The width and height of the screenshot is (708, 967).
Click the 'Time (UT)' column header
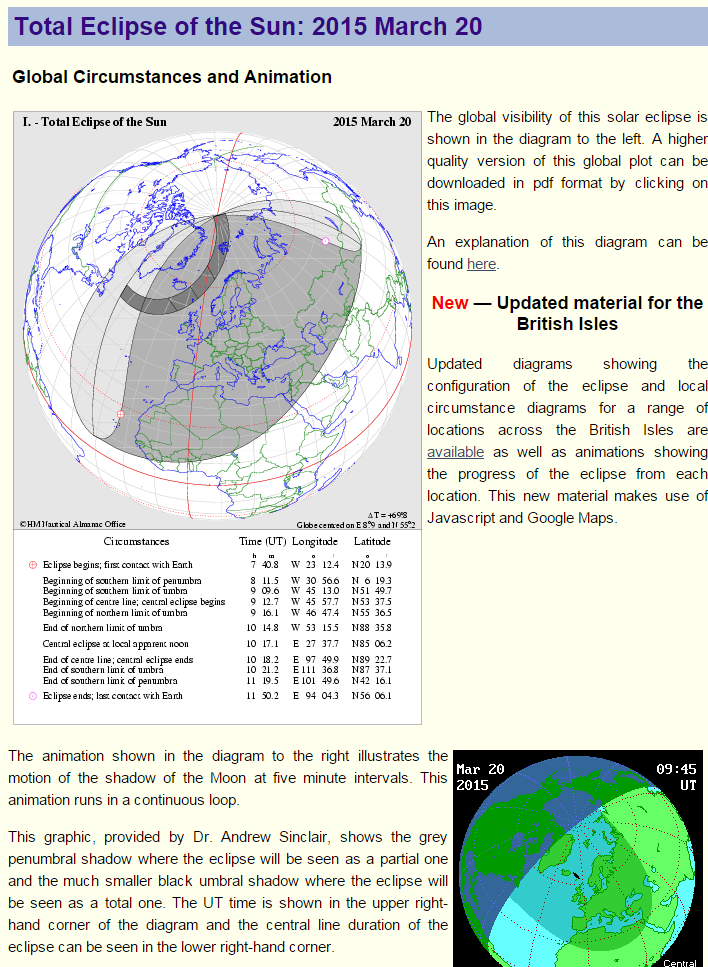point(263,541)
